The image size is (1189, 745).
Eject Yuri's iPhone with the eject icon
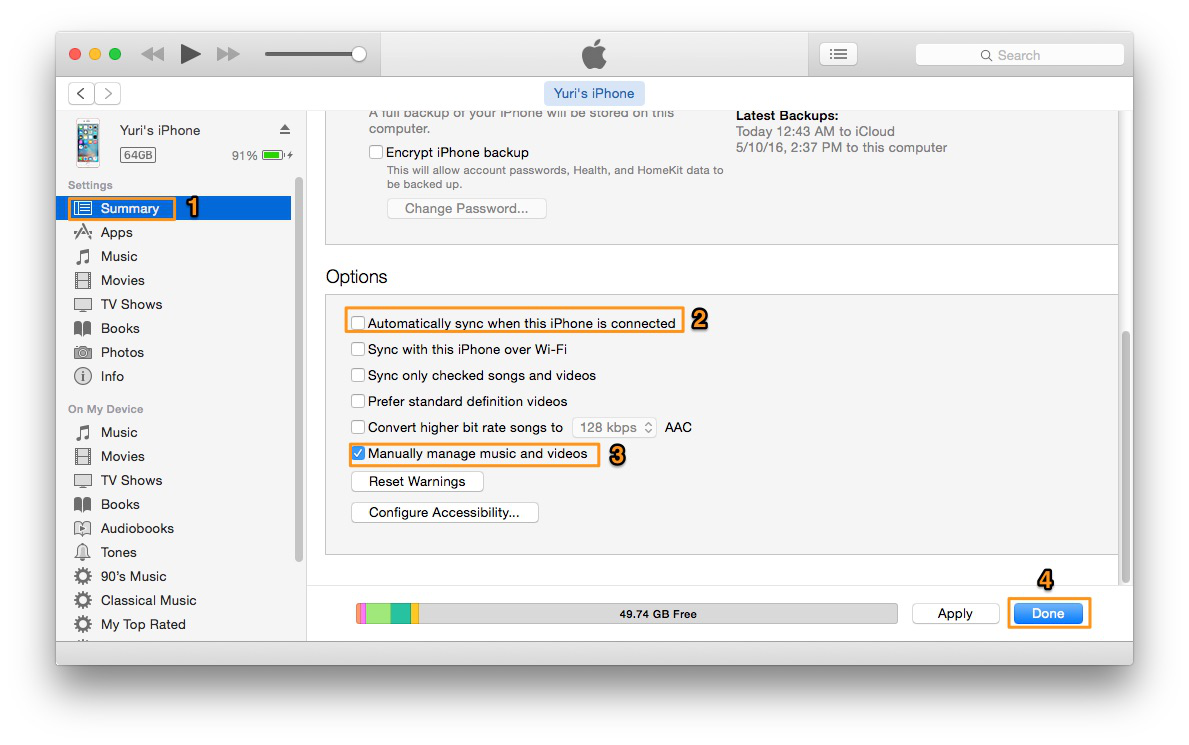click(x=284, y=130)
